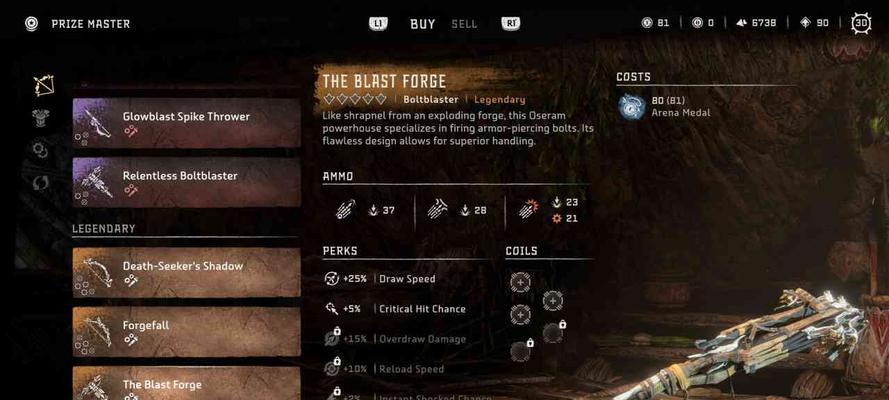Select the locked coil slot at bottom left

click(x=521, y=351)
